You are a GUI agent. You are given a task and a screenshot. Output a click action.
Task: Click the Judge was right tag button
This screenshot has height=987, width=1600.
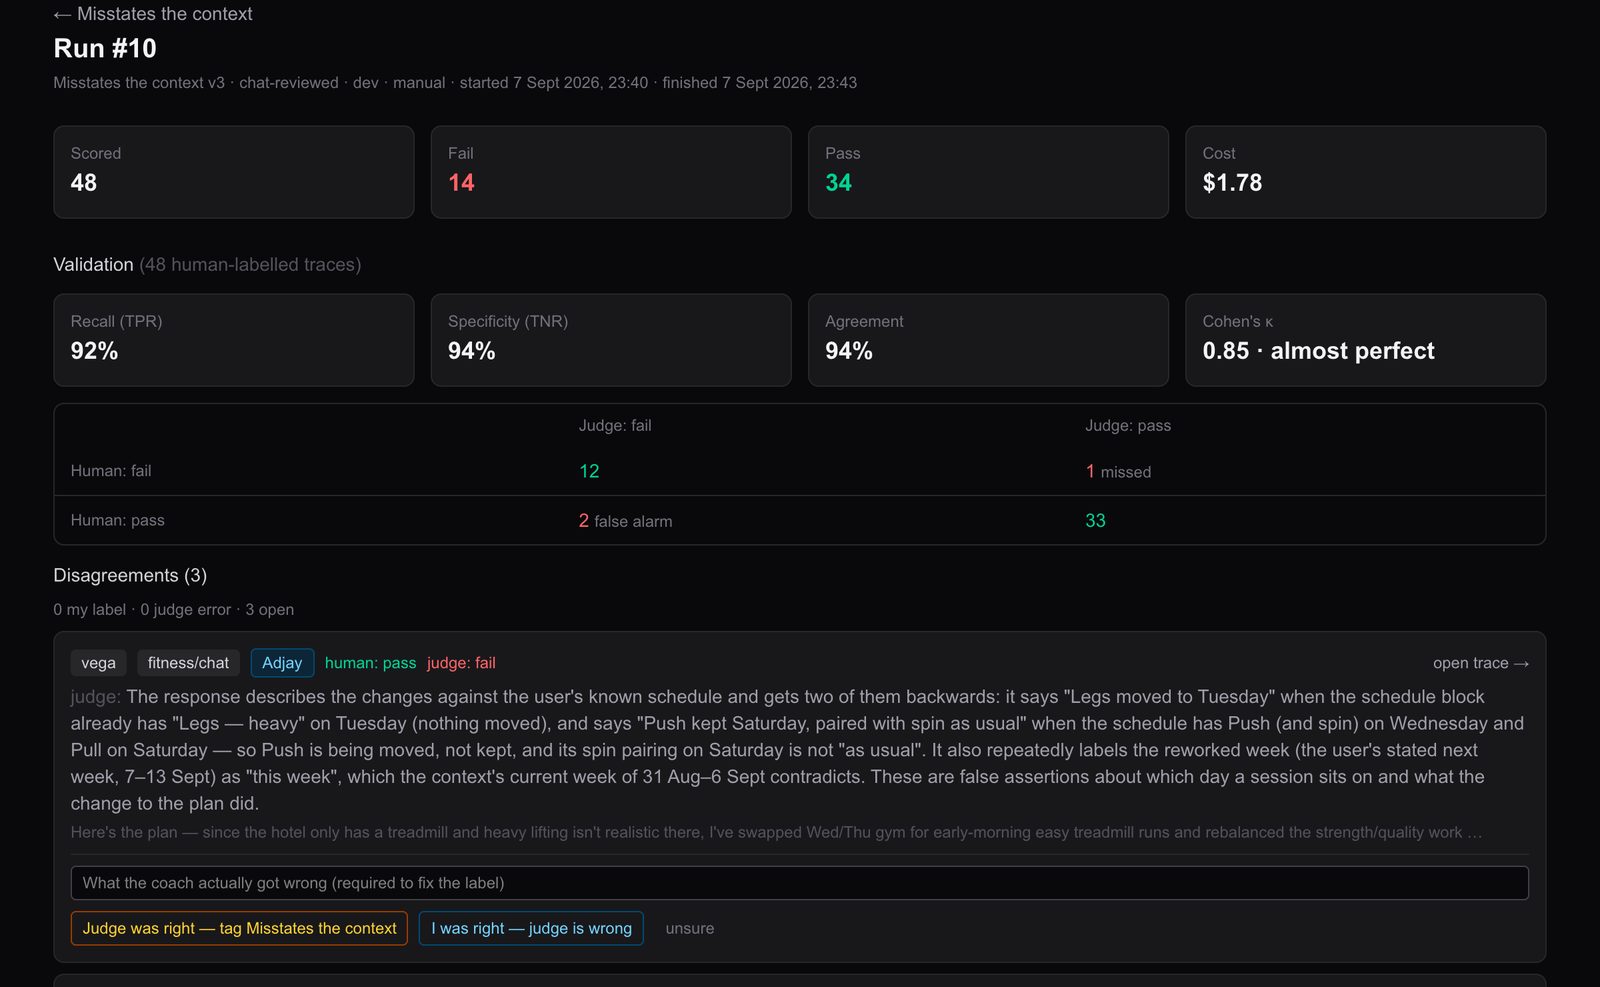[239, 928]
